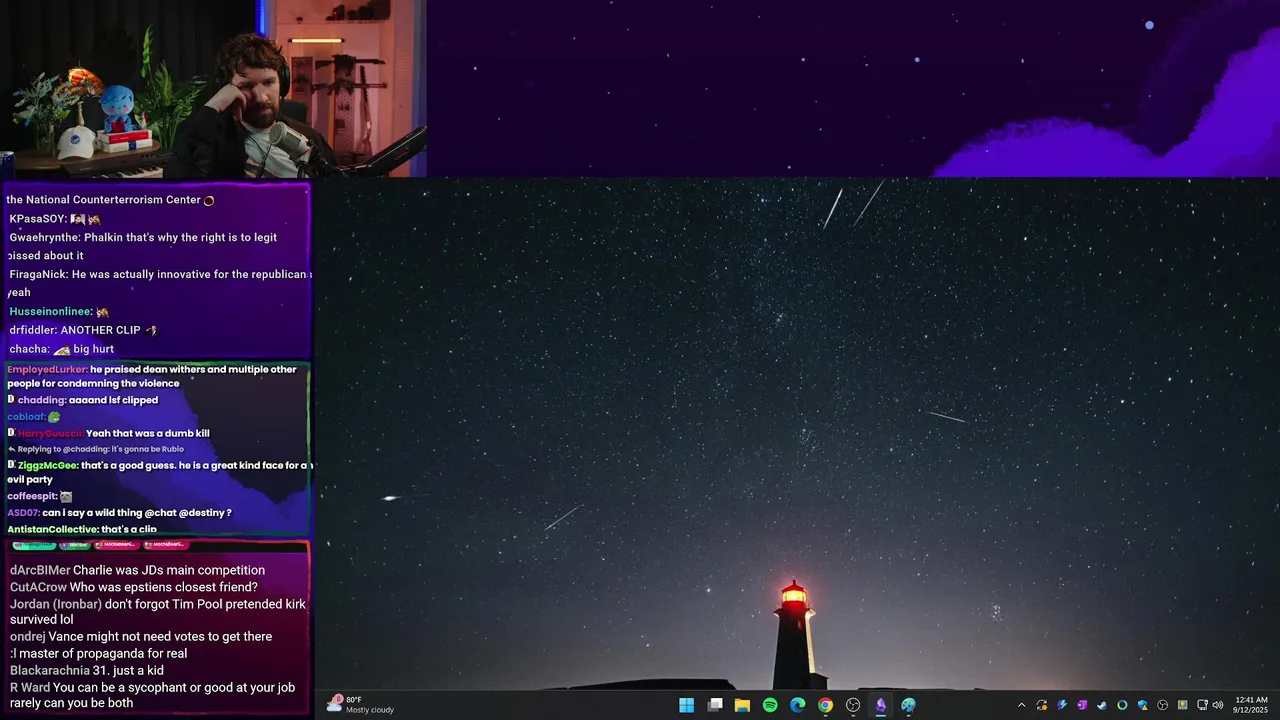Click the Gwaehrynthe chat message
Viewport: 1280px width, 720px height.
point(144,246)
